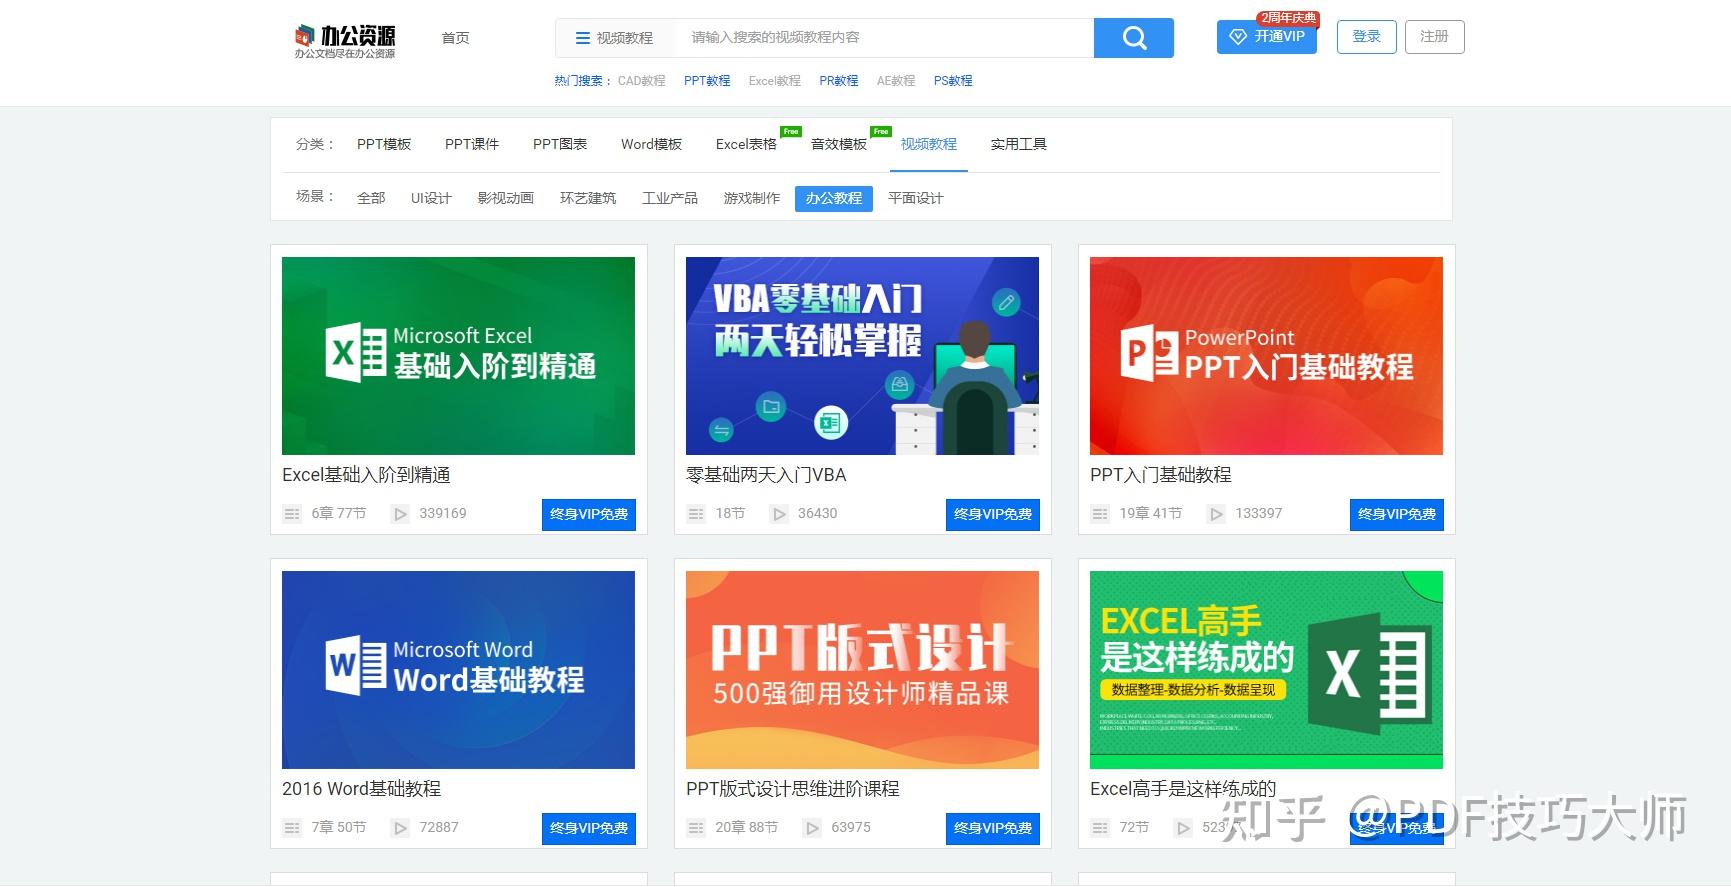This screenshot has height=887, width=1731.
Task: Click hot search link PPT教程
Action: click(x=707, y=81)
